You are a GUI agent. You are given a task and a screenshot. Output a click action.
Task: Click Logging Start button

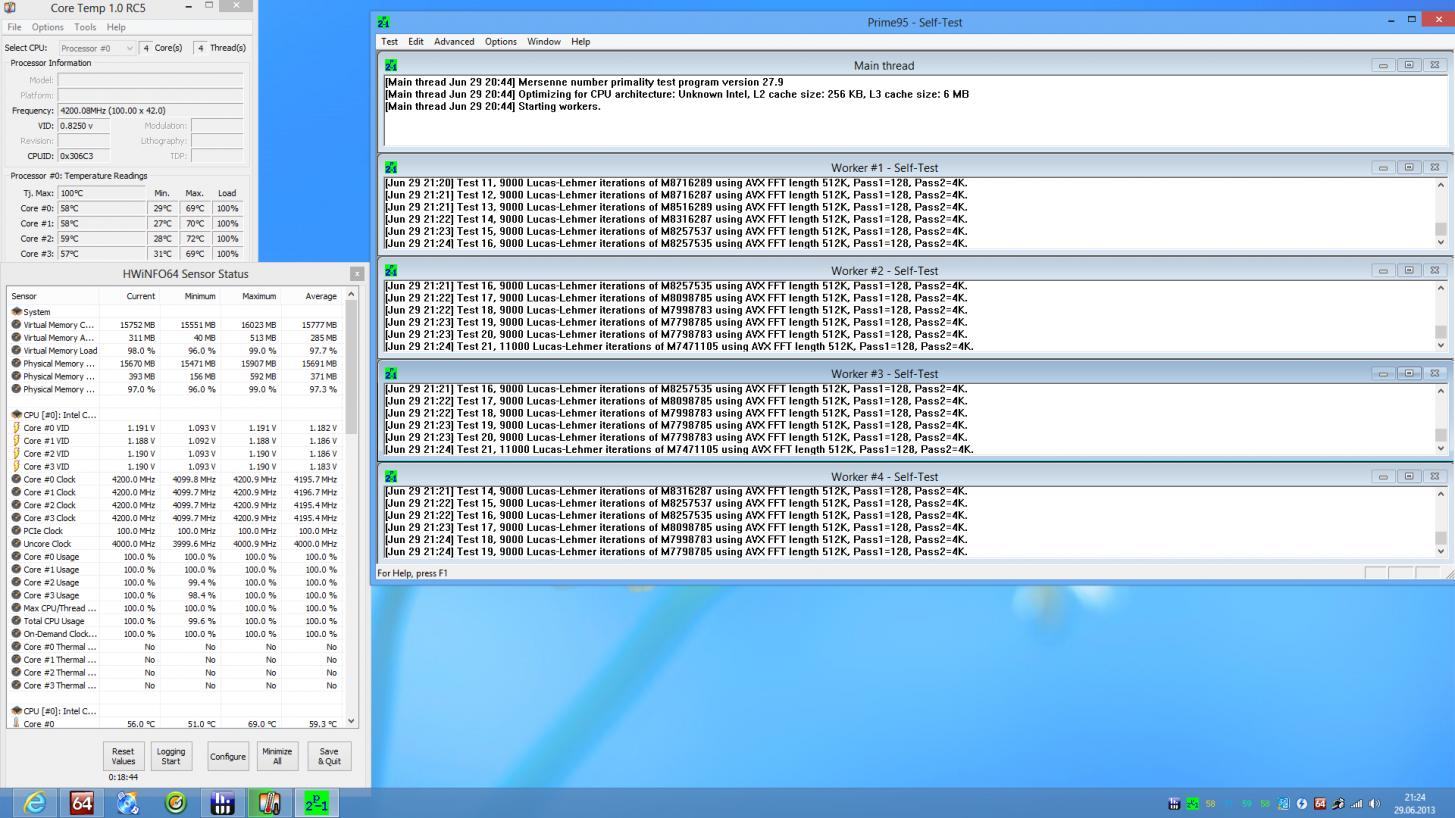click(x=171, y=756)
